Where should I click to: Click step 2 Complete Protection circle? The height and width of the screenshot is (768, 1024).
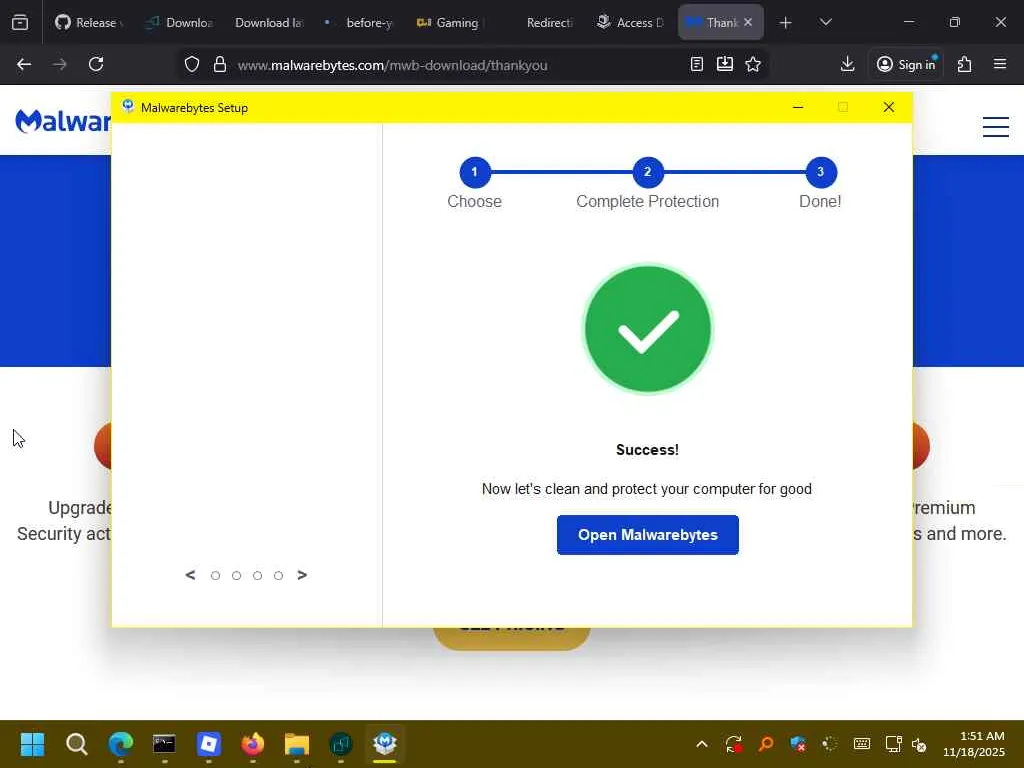pyautogui.click(x=648, y=172)
